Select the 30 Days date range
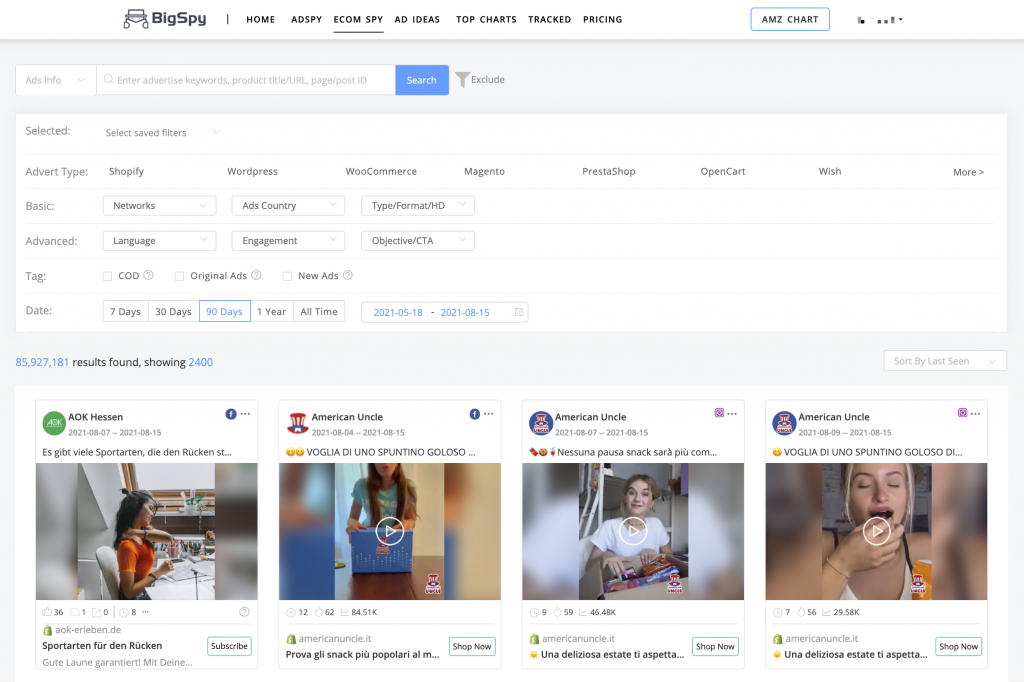This screenshot has height=682, width=1024. pyautogui.click(x=173, y=312)
